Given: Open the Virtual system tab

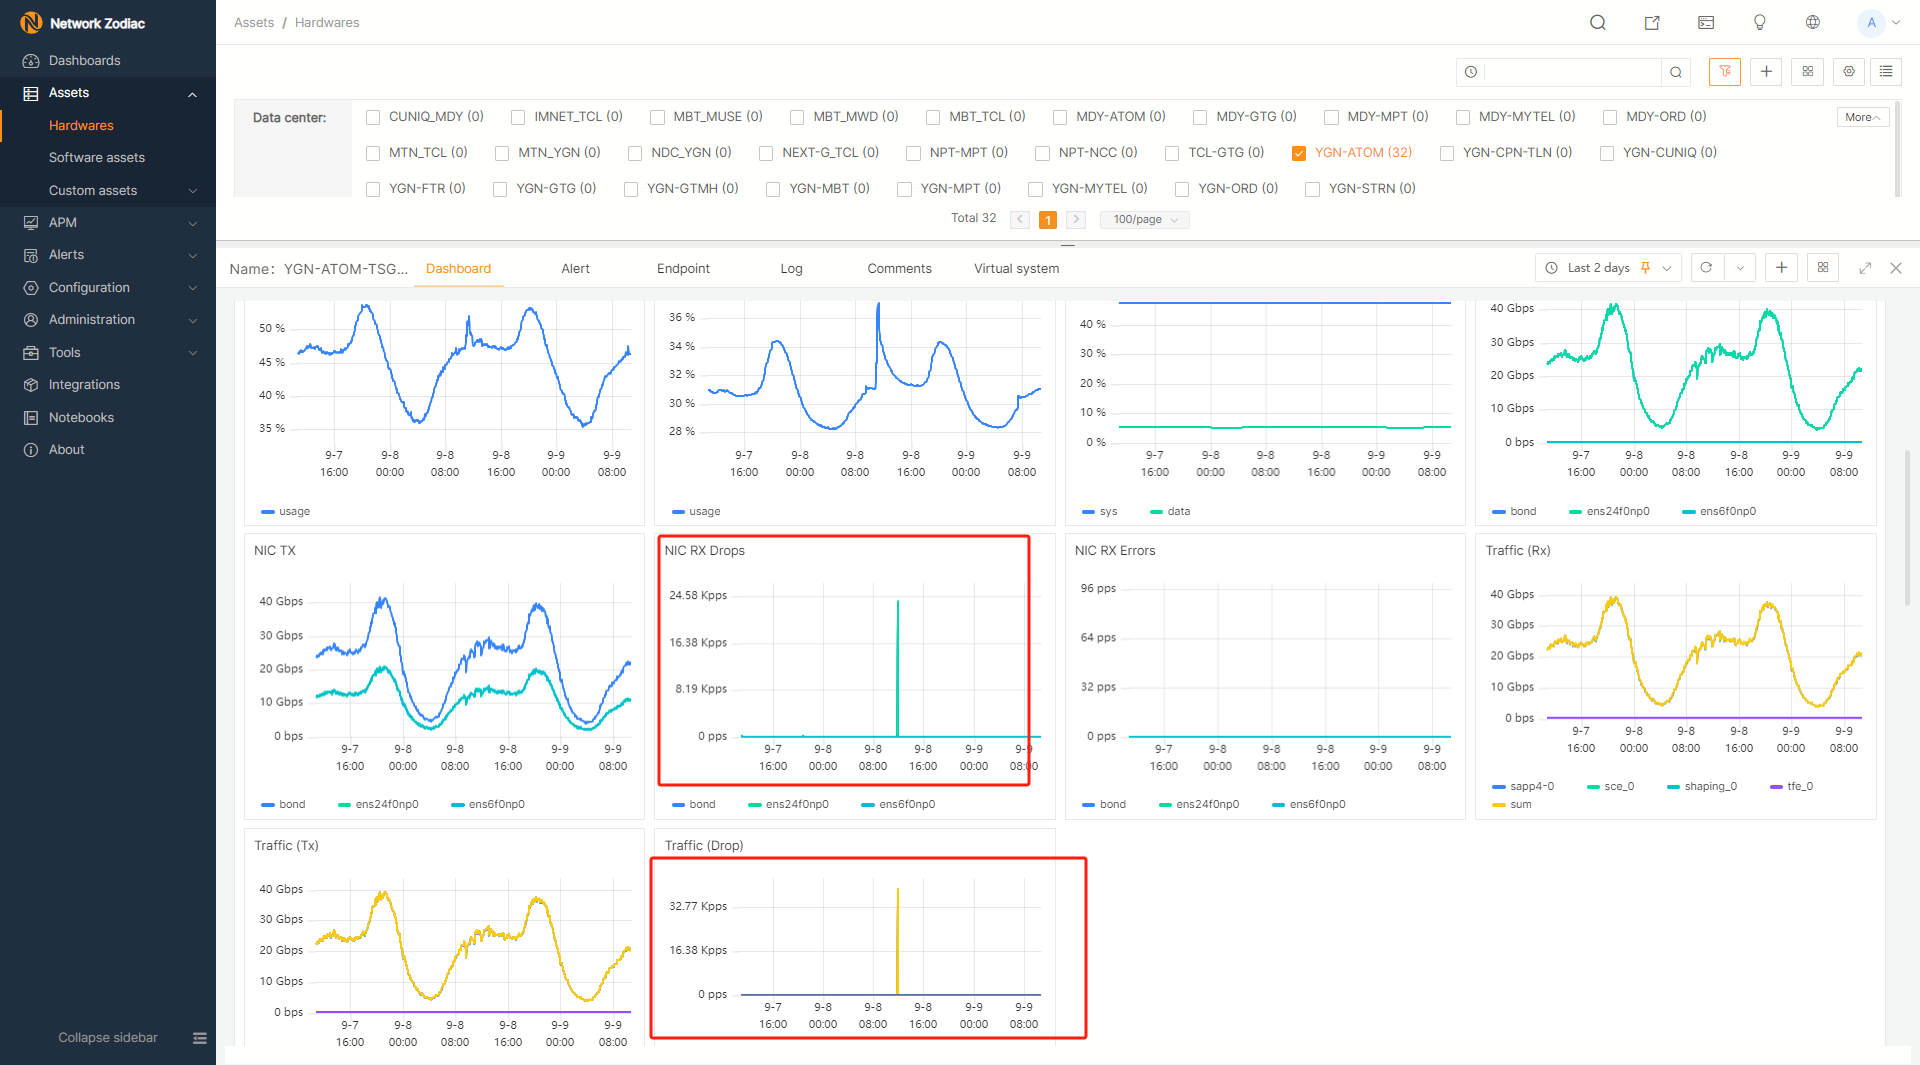Looking at the screenshot, I should coord(1016,269).
